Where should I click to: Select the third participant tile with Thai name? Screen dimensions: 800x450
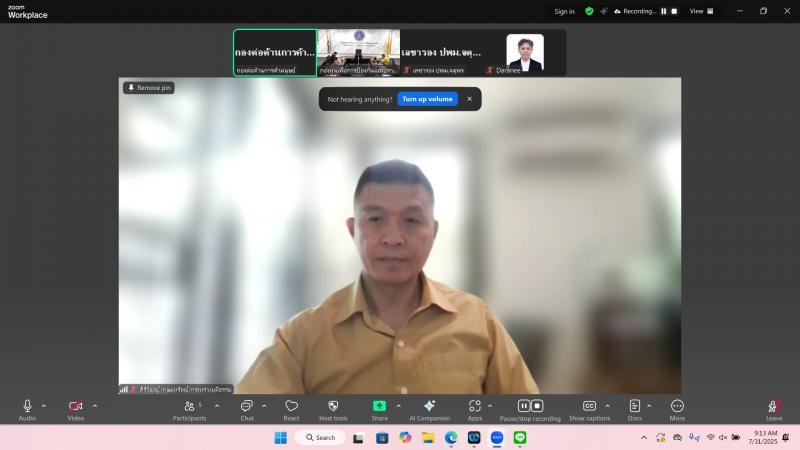441,53
